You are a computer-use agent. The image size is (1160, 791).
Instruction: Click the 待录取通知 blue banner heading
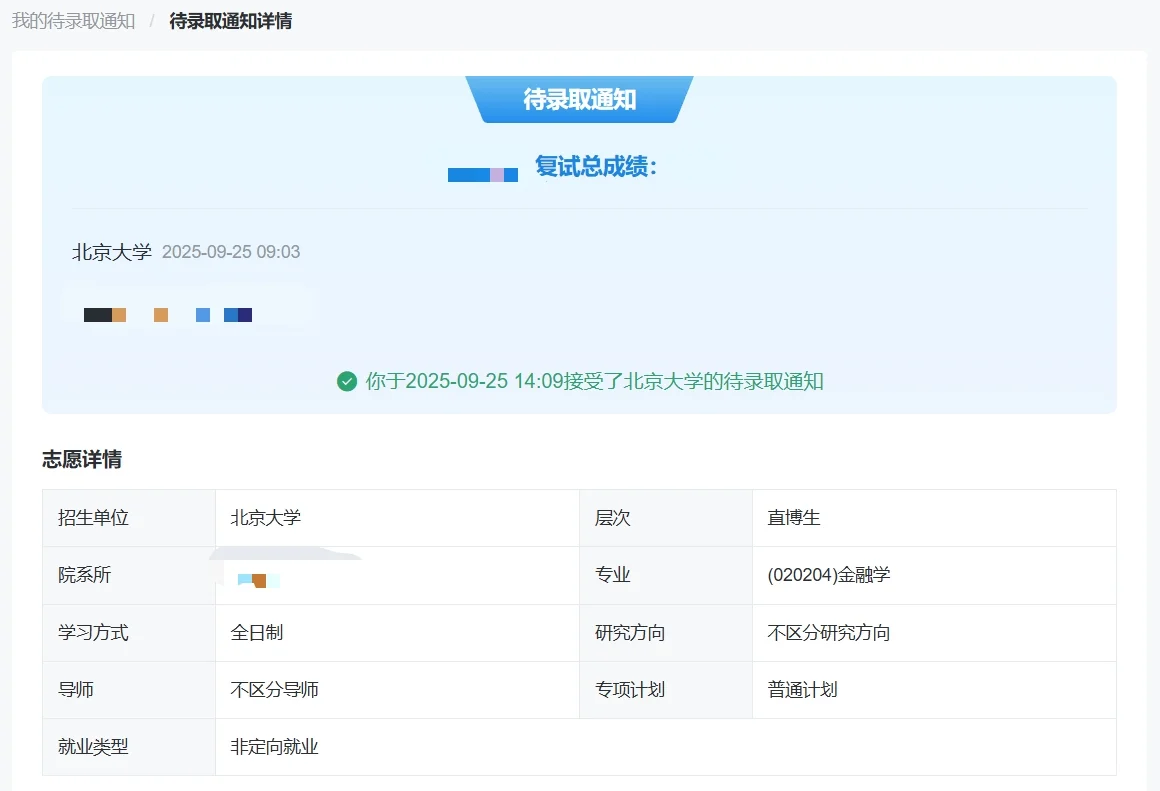(x=579, y=99)
